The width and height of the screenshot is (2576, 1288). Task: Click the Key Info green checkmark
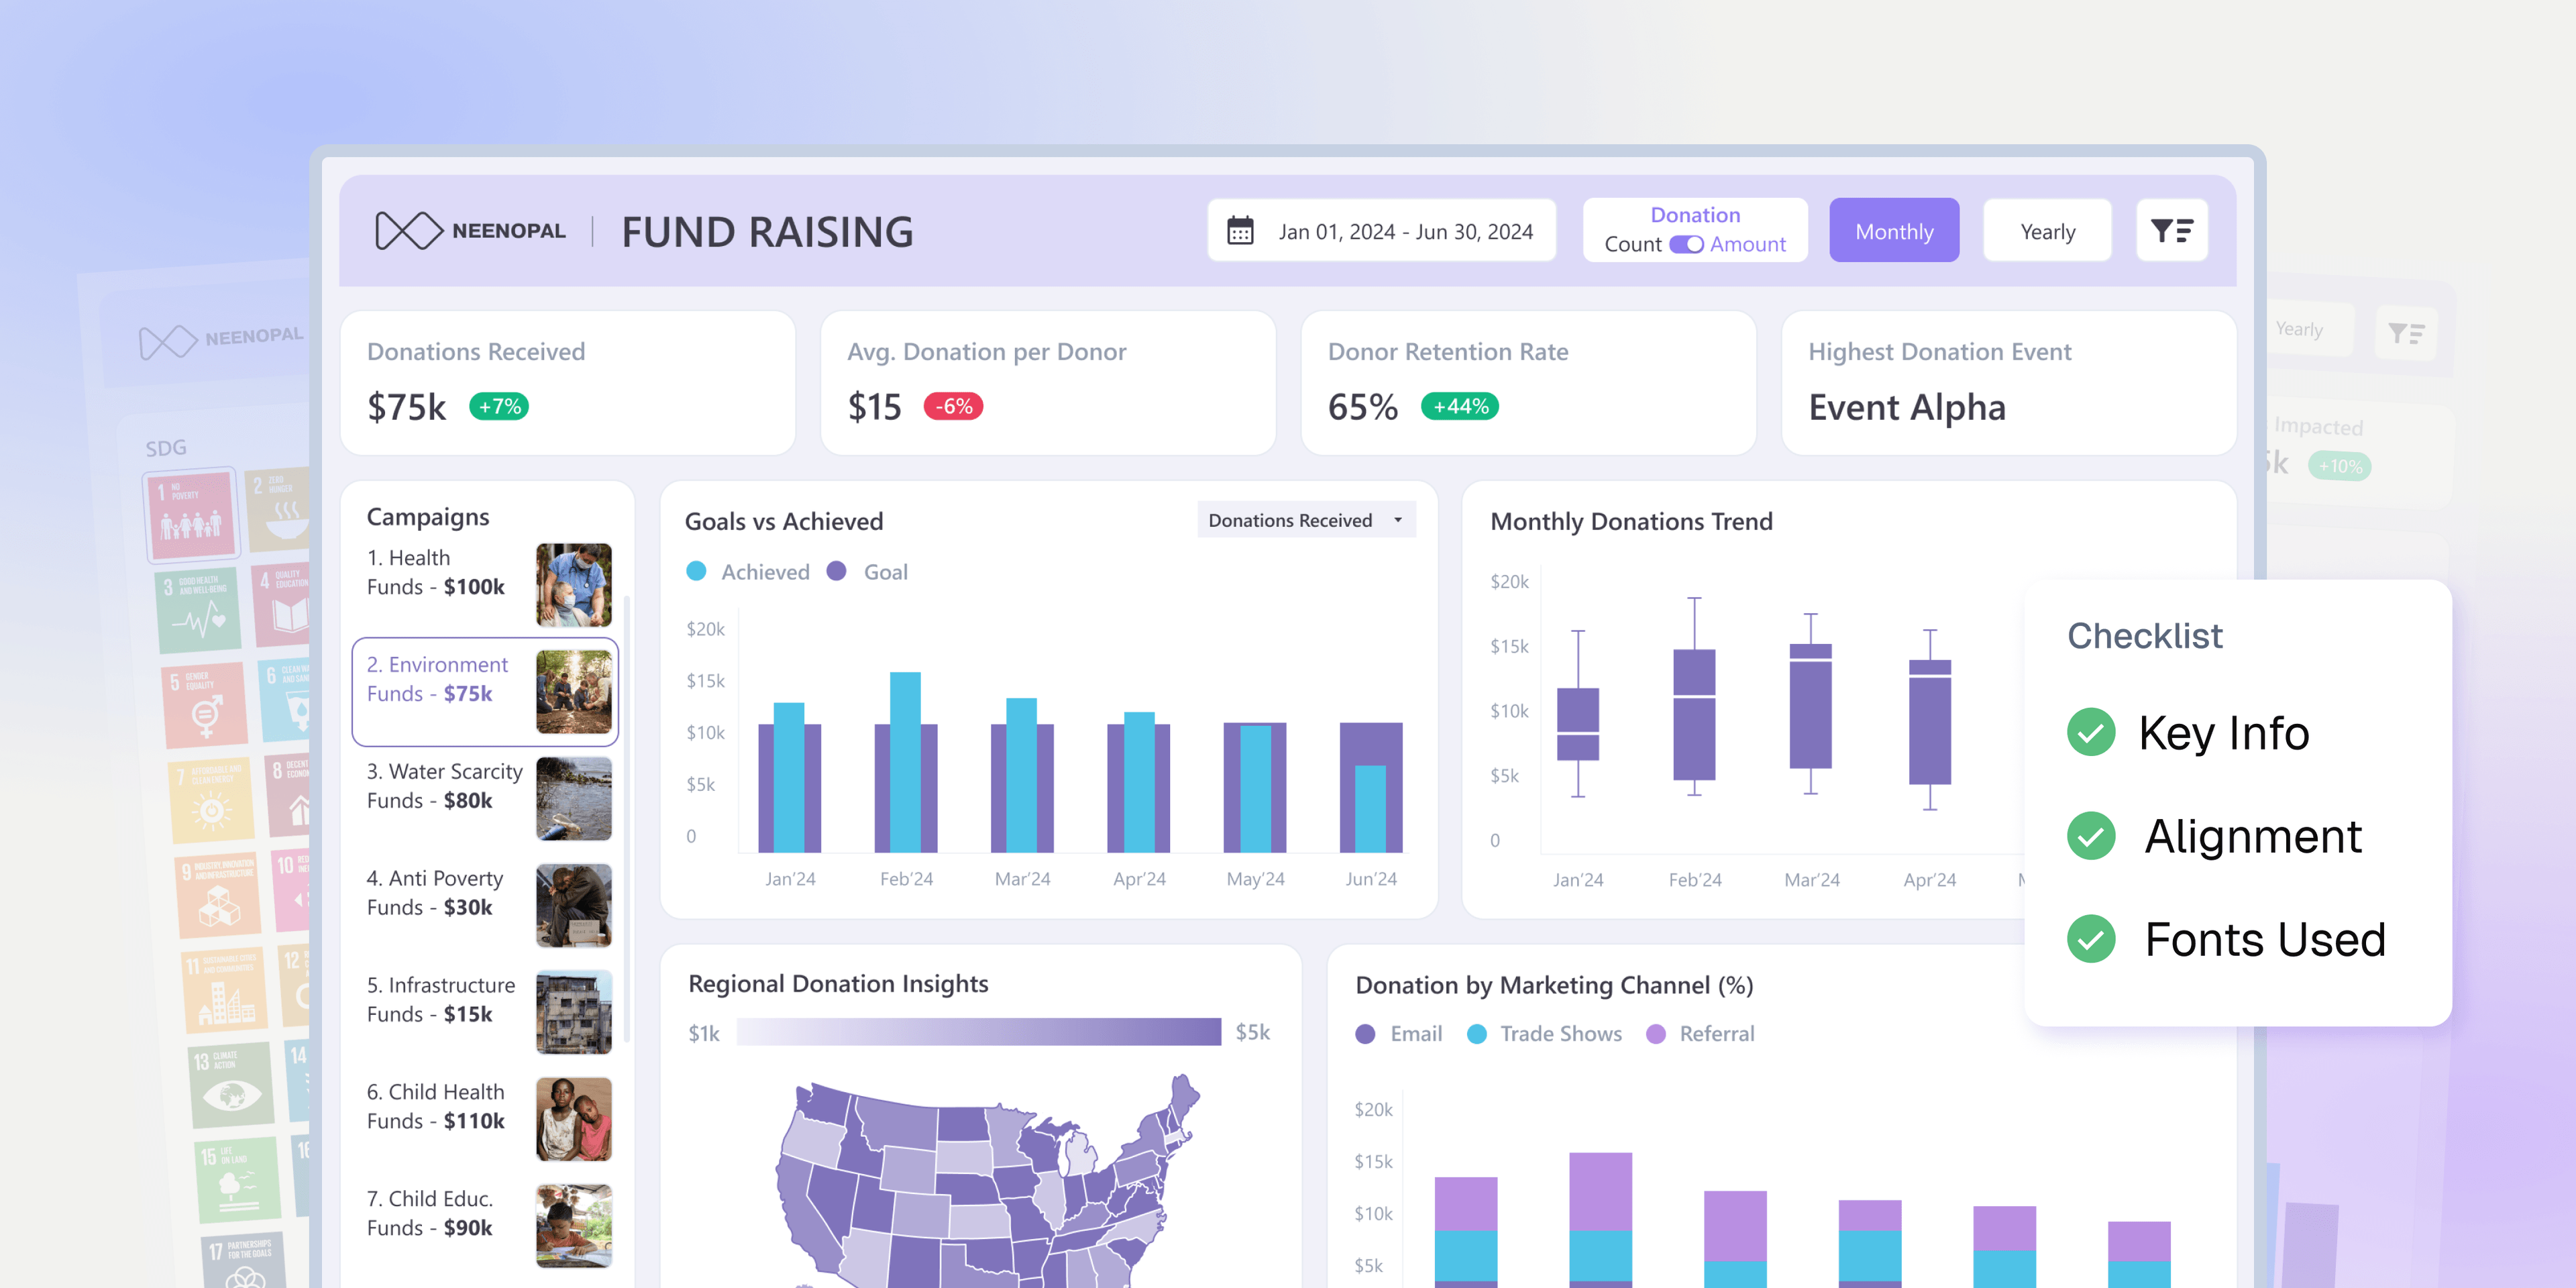(2091, 732)
